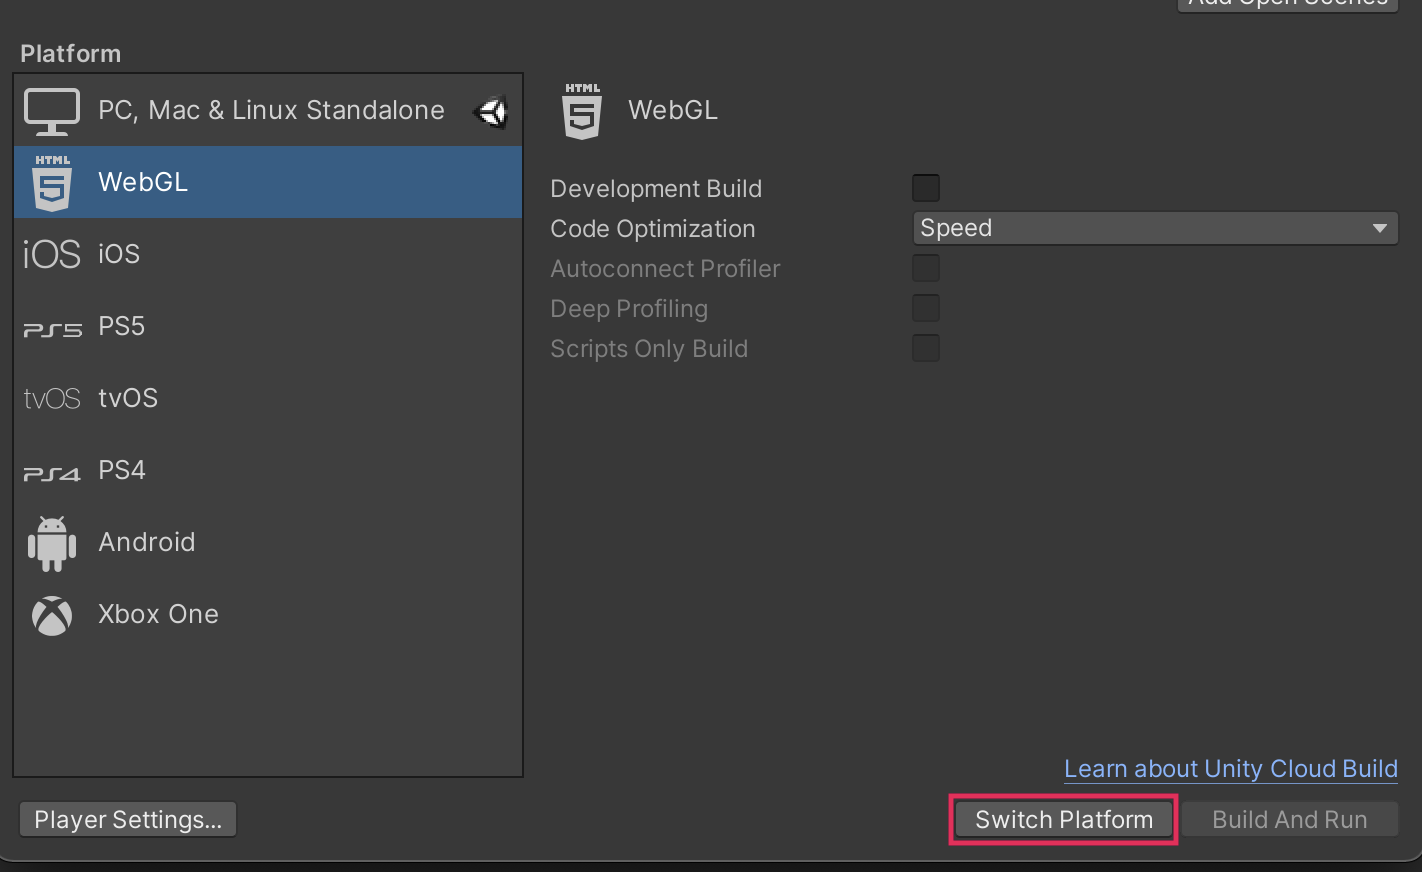Open Learn about Unity Cloud Build link

tap(1230, 769)
